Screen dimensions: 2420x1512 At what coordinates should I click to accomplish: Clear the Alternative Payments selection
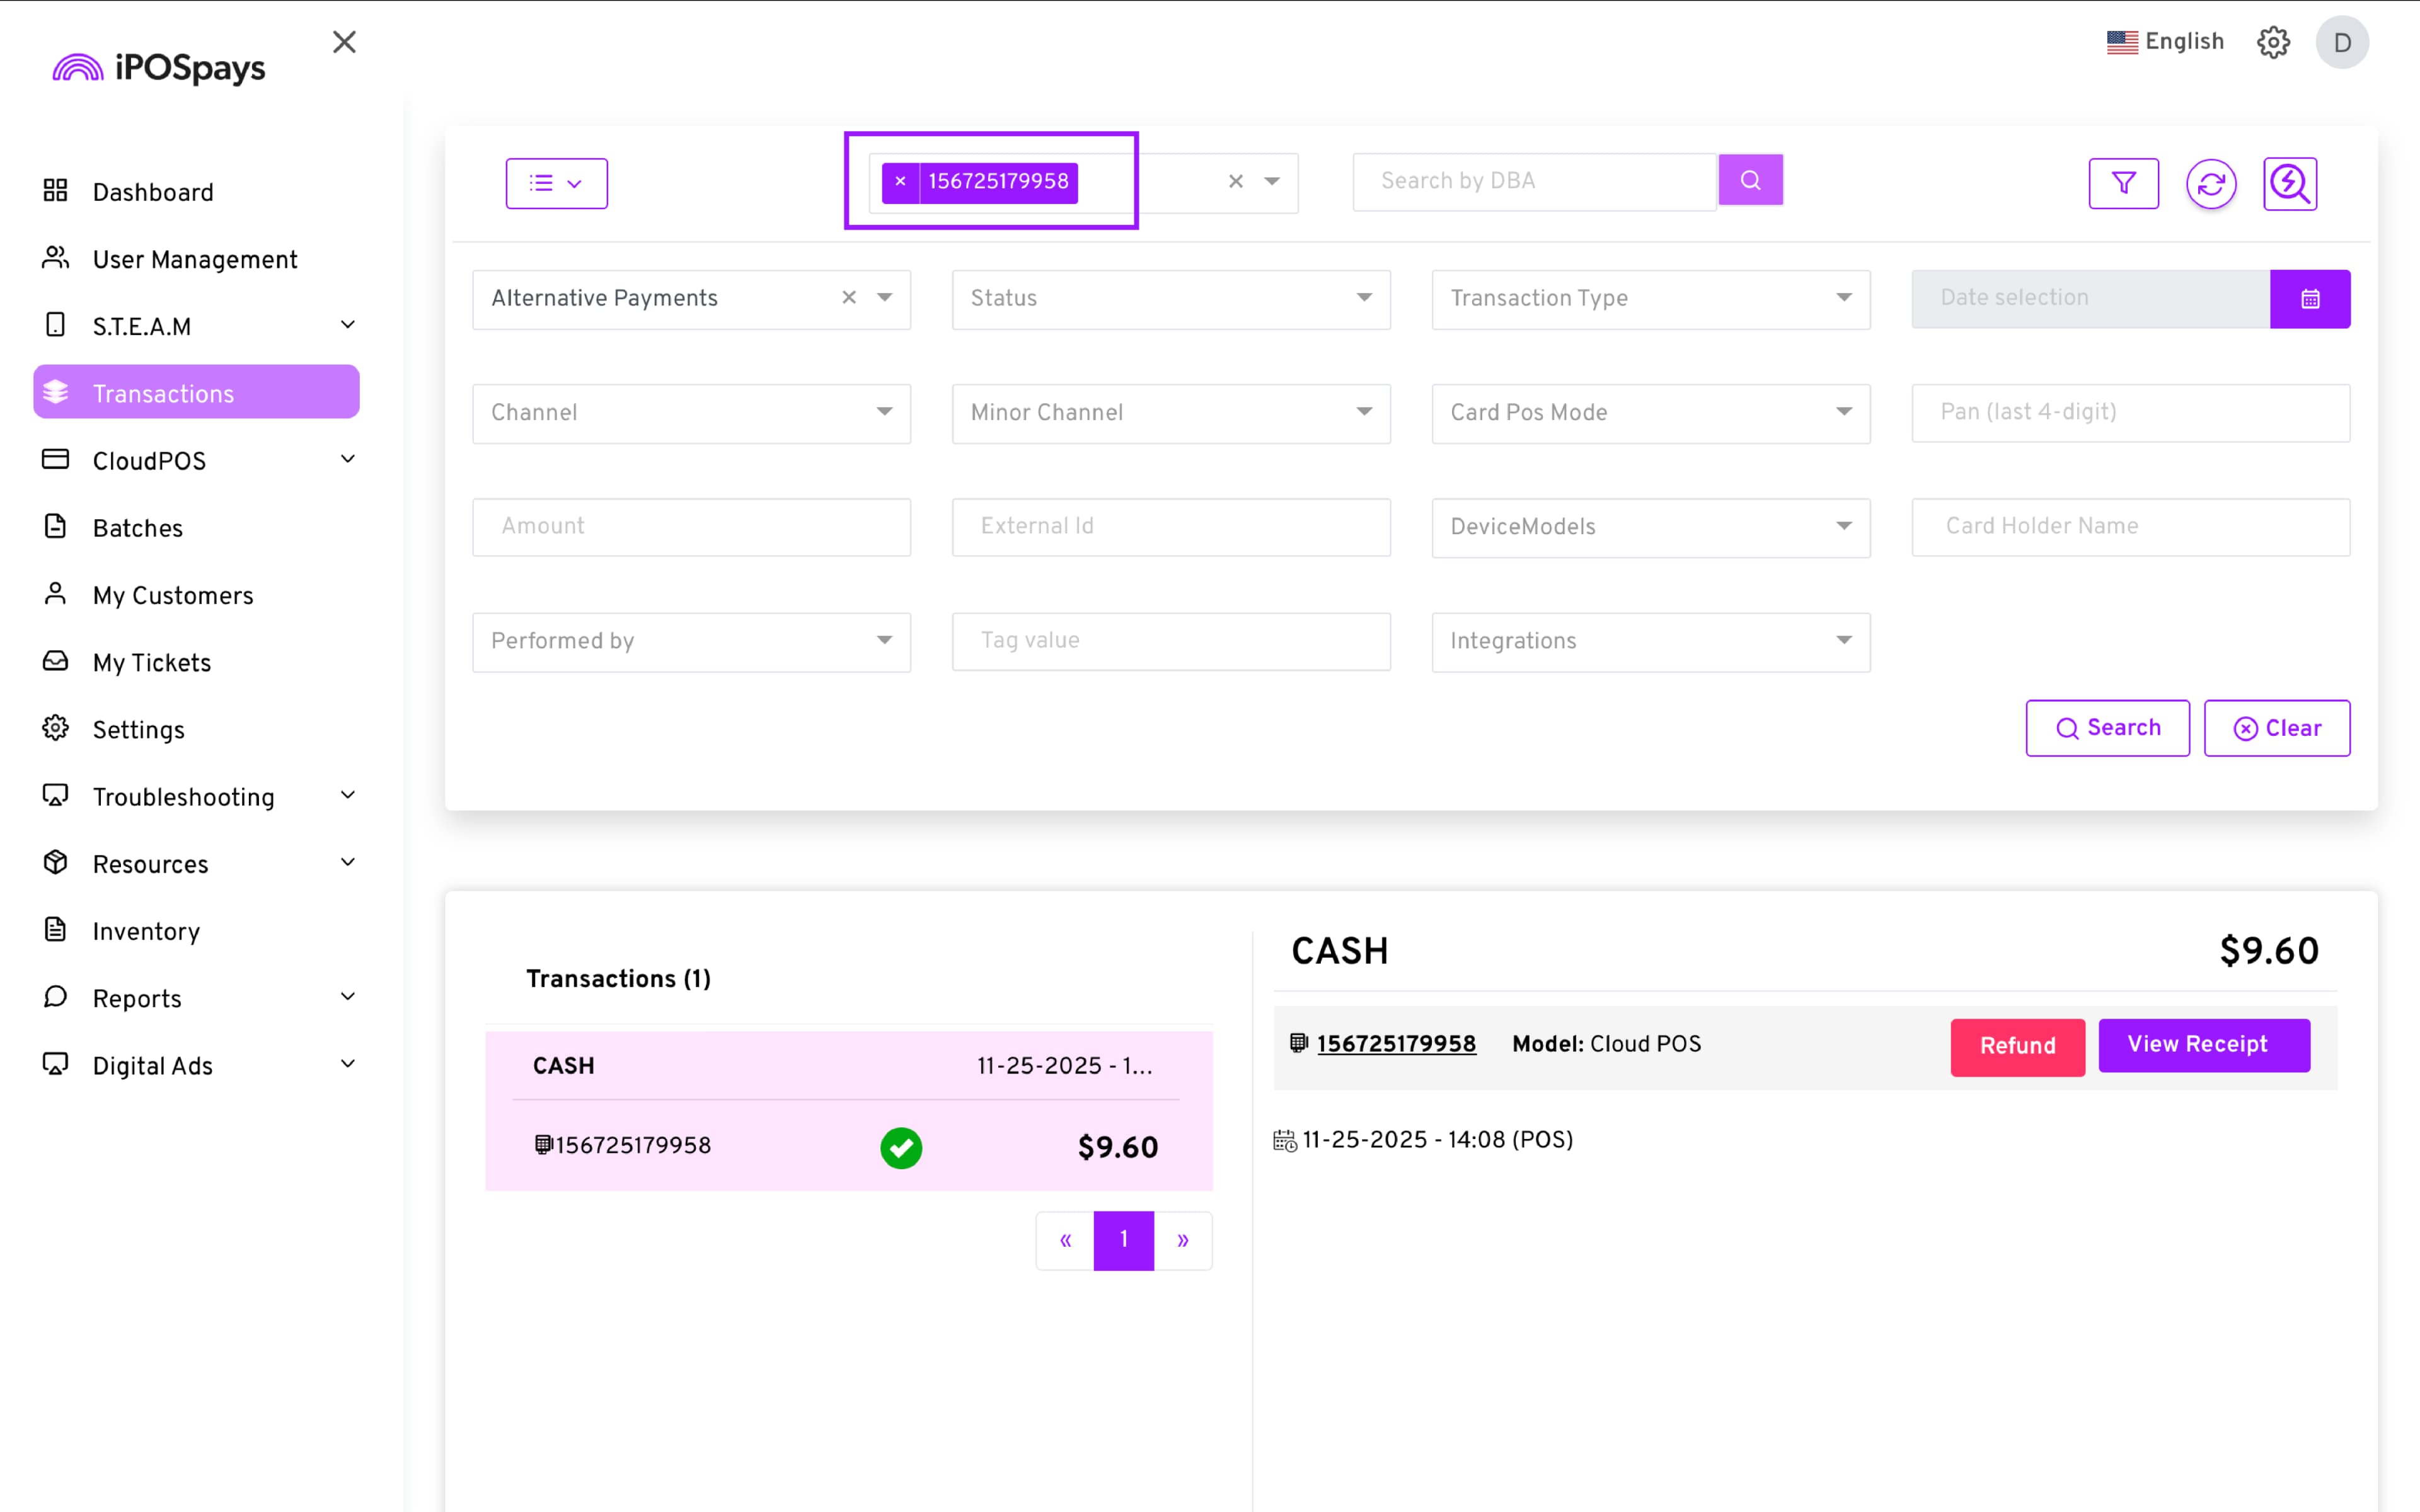pos(849,298)
